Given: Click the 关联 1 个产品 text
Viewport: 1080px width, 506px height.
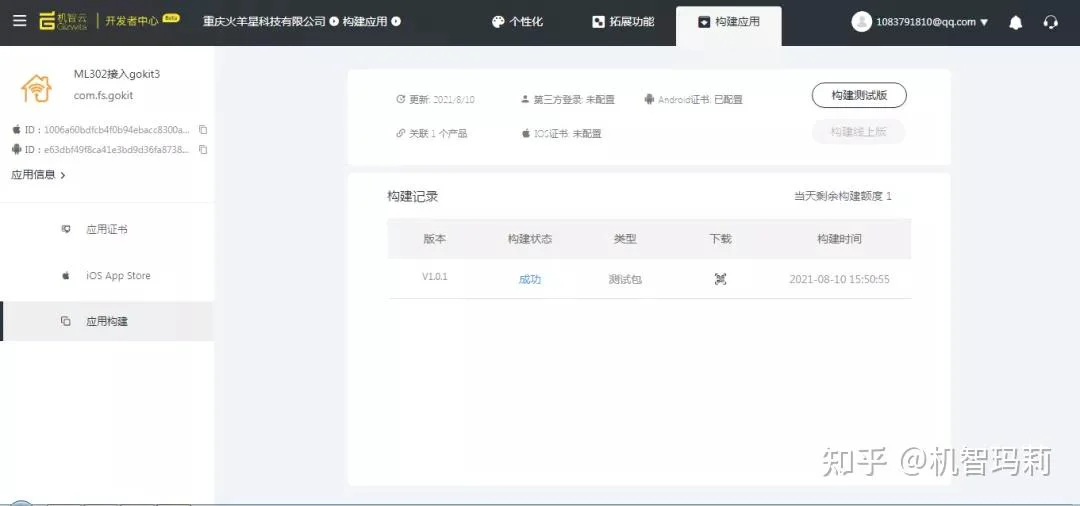Looking at the screenshot, I should [438, 133].
